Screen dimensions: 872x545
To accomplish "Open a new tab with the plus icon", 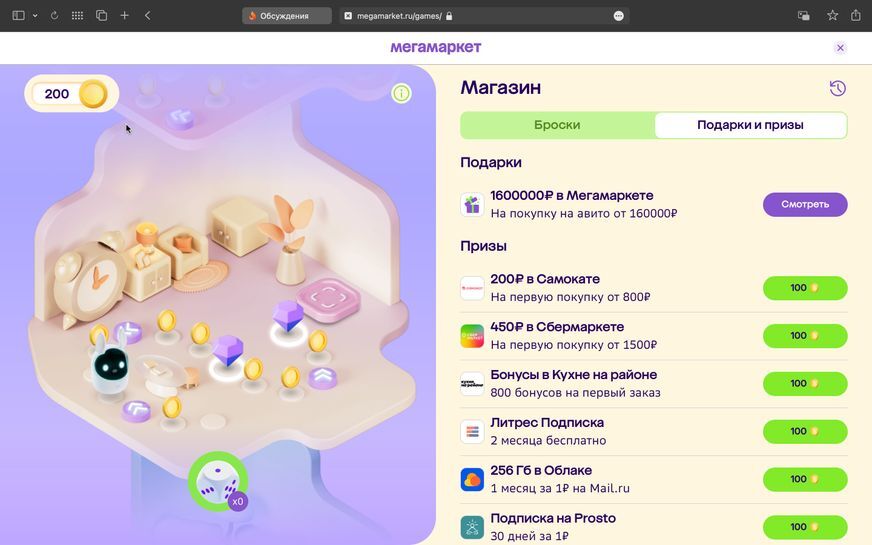I will [x=125, y=16].
